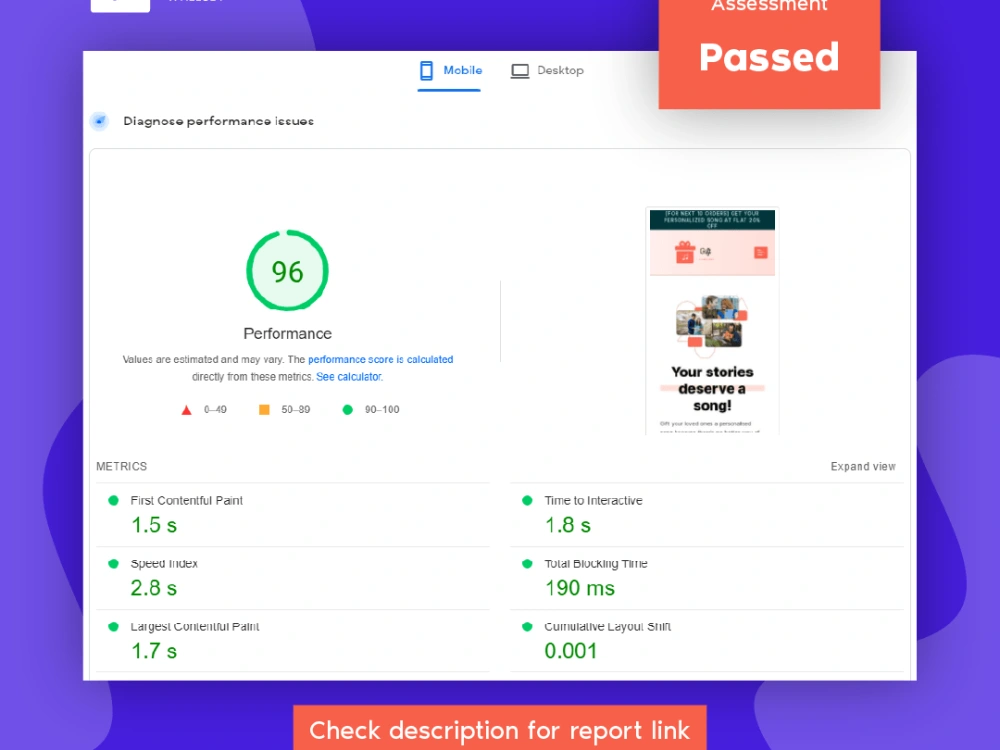Click the 'Check description for report link' banner
Screen dimensions: 1000x750
(500, 728)
